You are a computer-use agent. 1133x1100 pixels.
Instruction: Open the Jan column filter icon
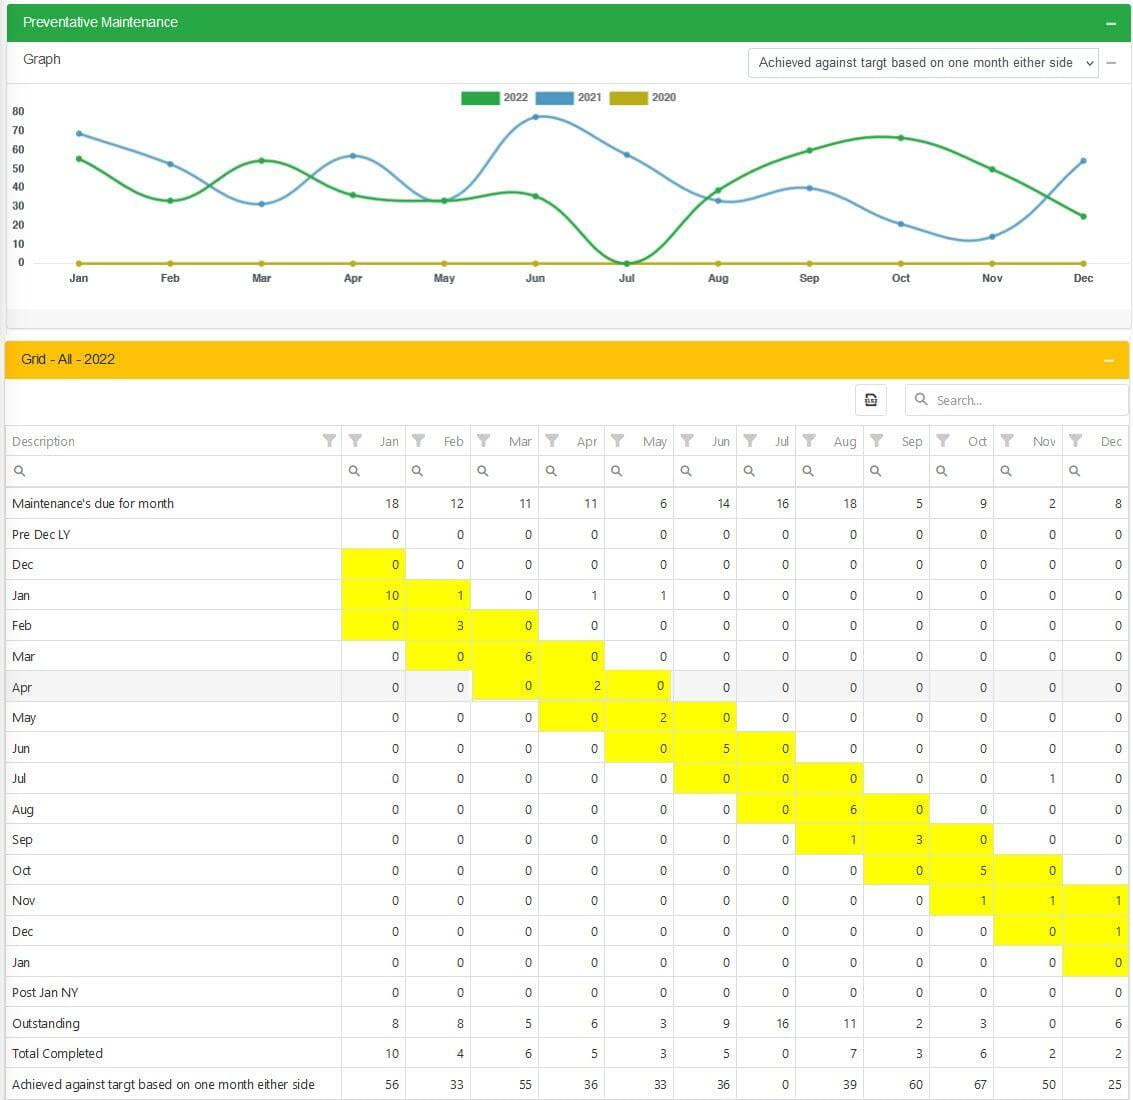tap(355, 441)
